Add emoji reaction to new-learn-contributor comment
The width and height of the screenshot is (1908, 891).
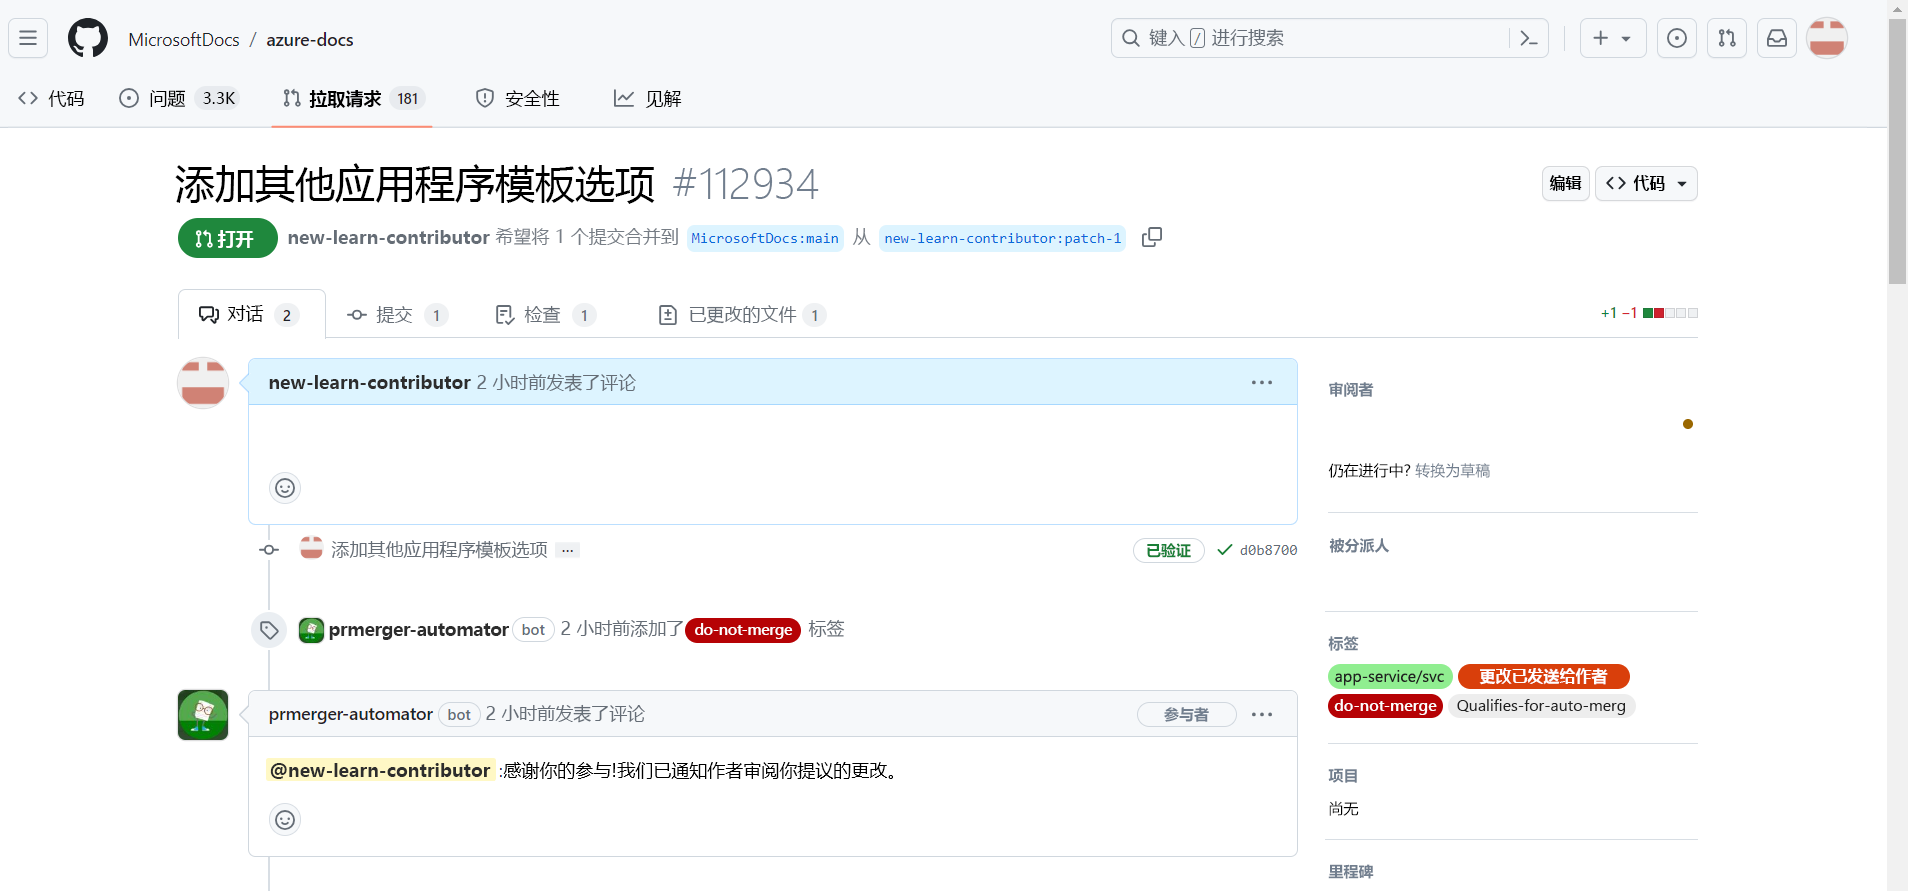coord(285,488)
